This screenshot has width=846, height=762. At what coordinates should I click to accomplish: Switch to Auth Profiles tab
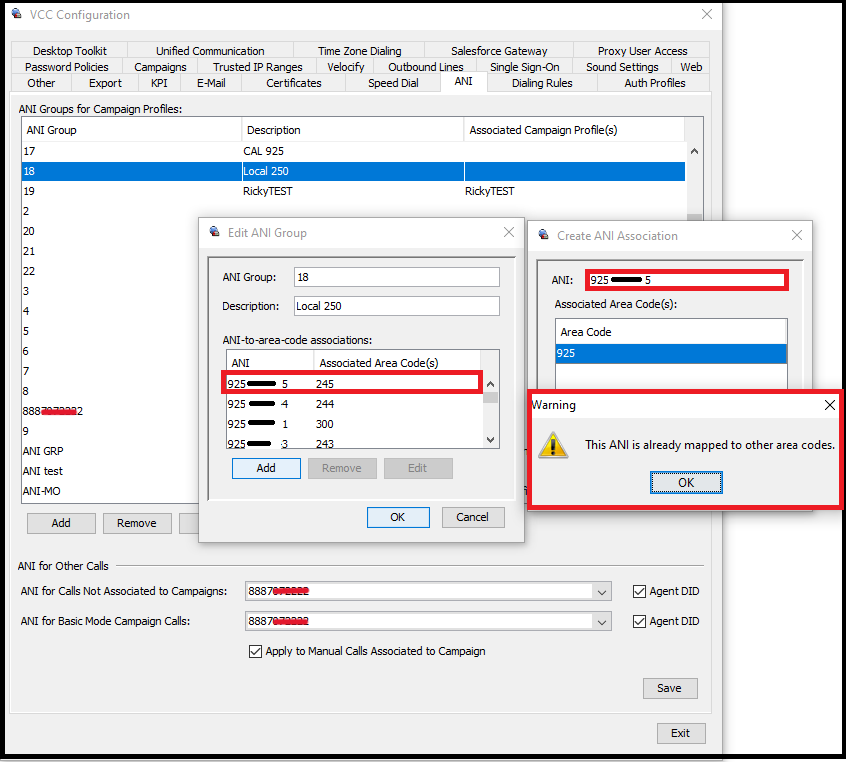click(x=654, y=83)
